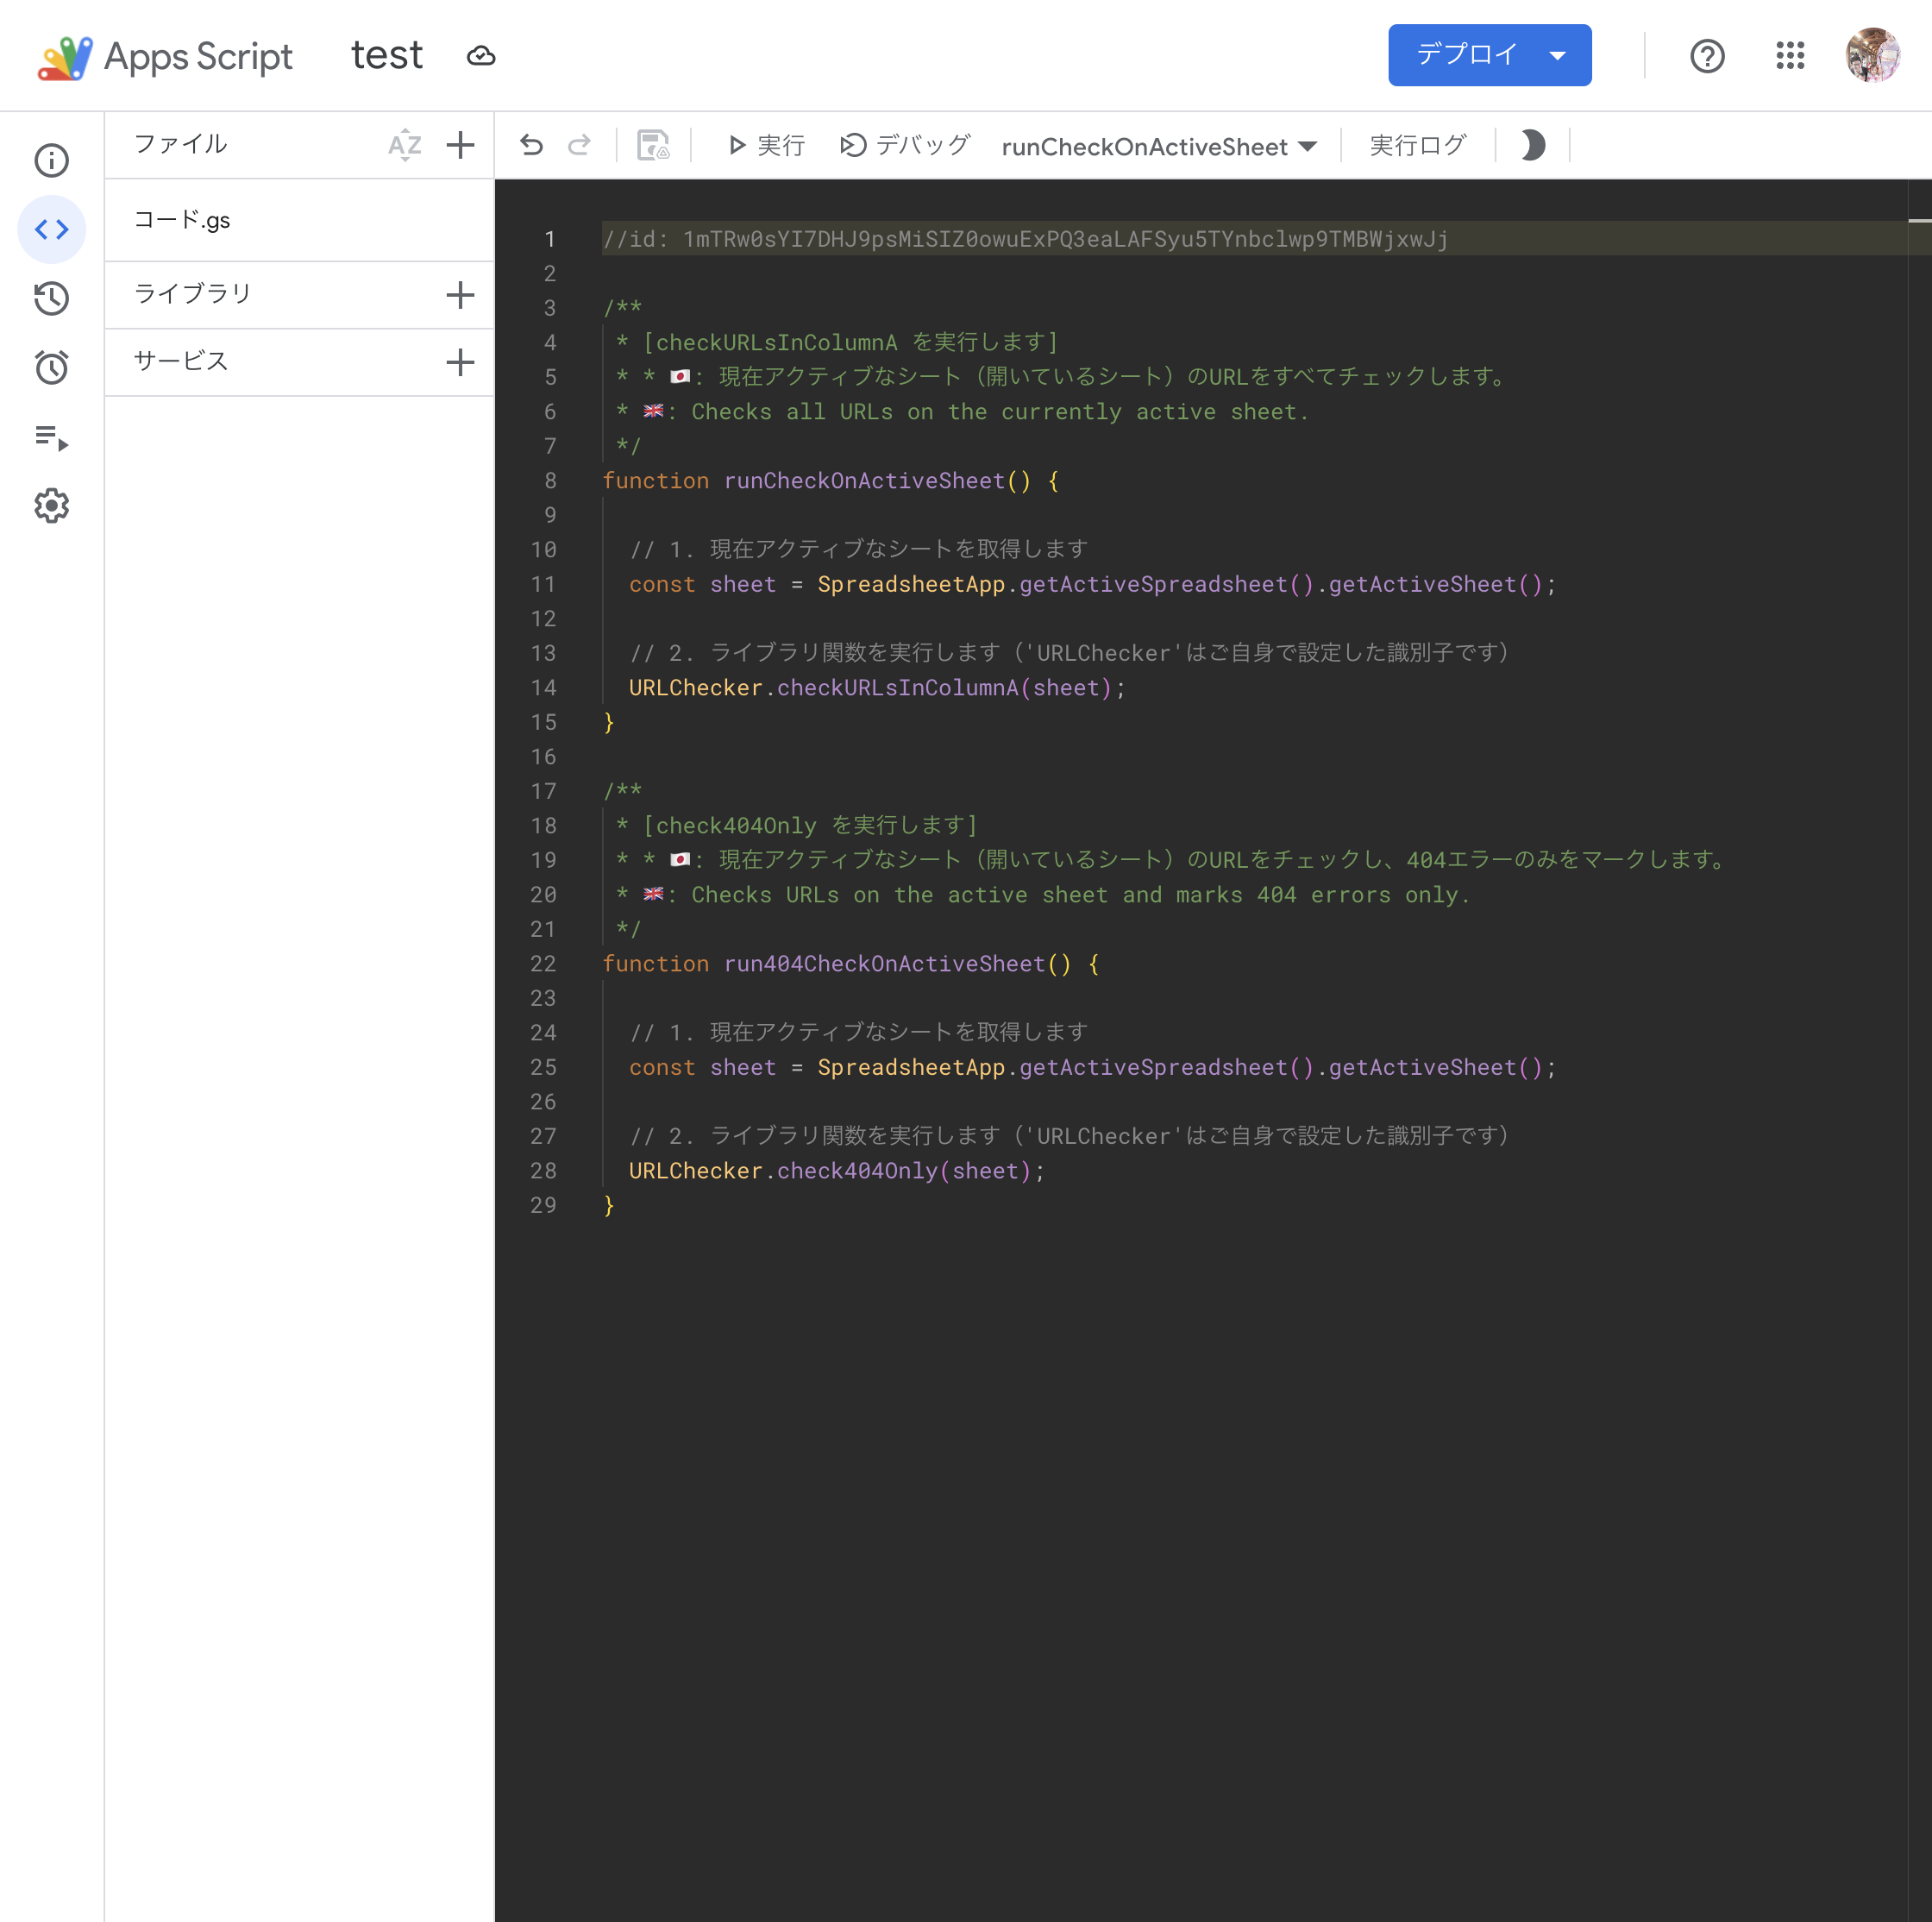Viewport: 1932px width, 1922px height.
Task: Select the コード.gs file
Action: pos(182,220)
